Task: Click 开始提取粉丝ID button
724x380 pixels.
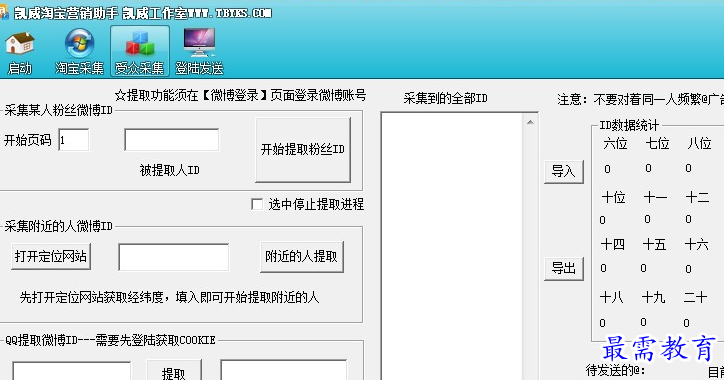Action: click(303, 150)
